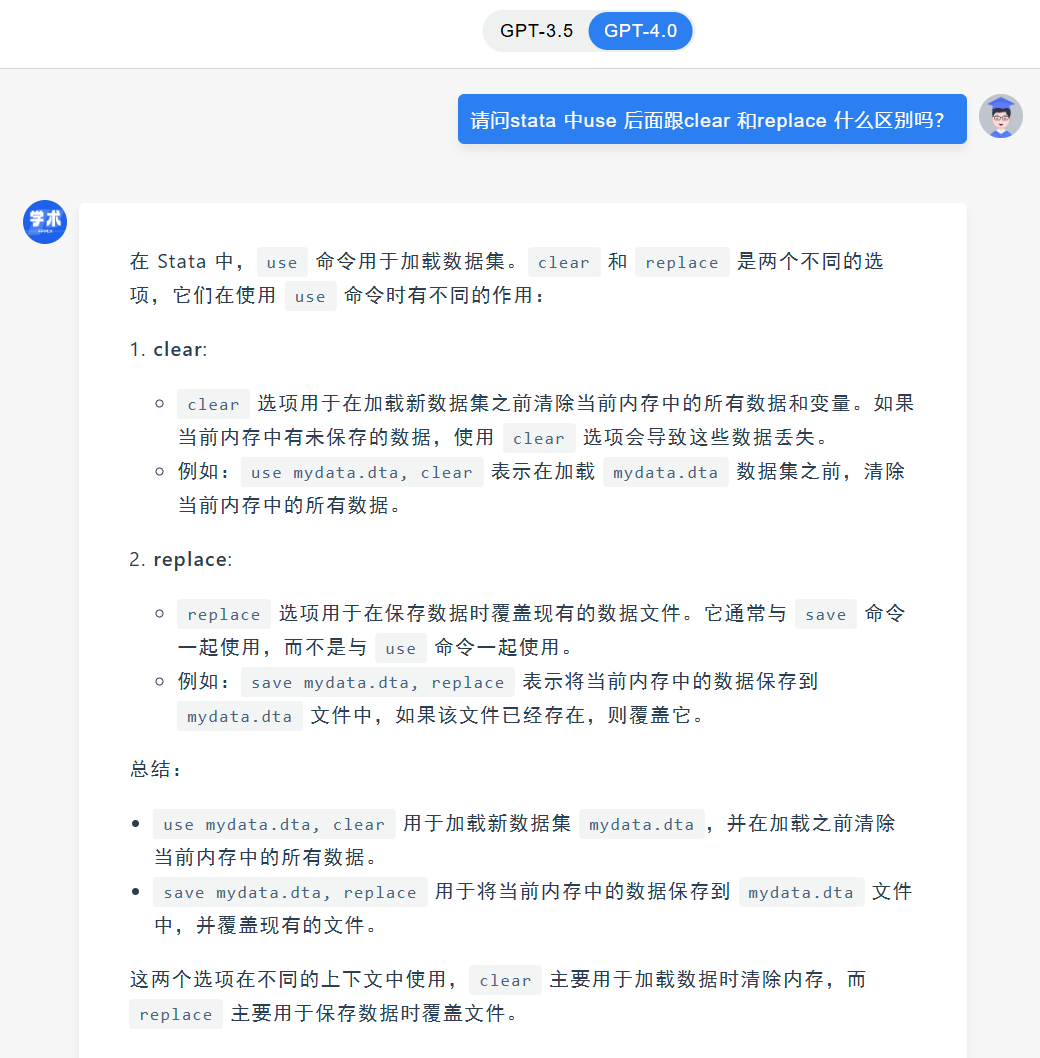Click the blue 学术 assistant avatar

point(45,221)
